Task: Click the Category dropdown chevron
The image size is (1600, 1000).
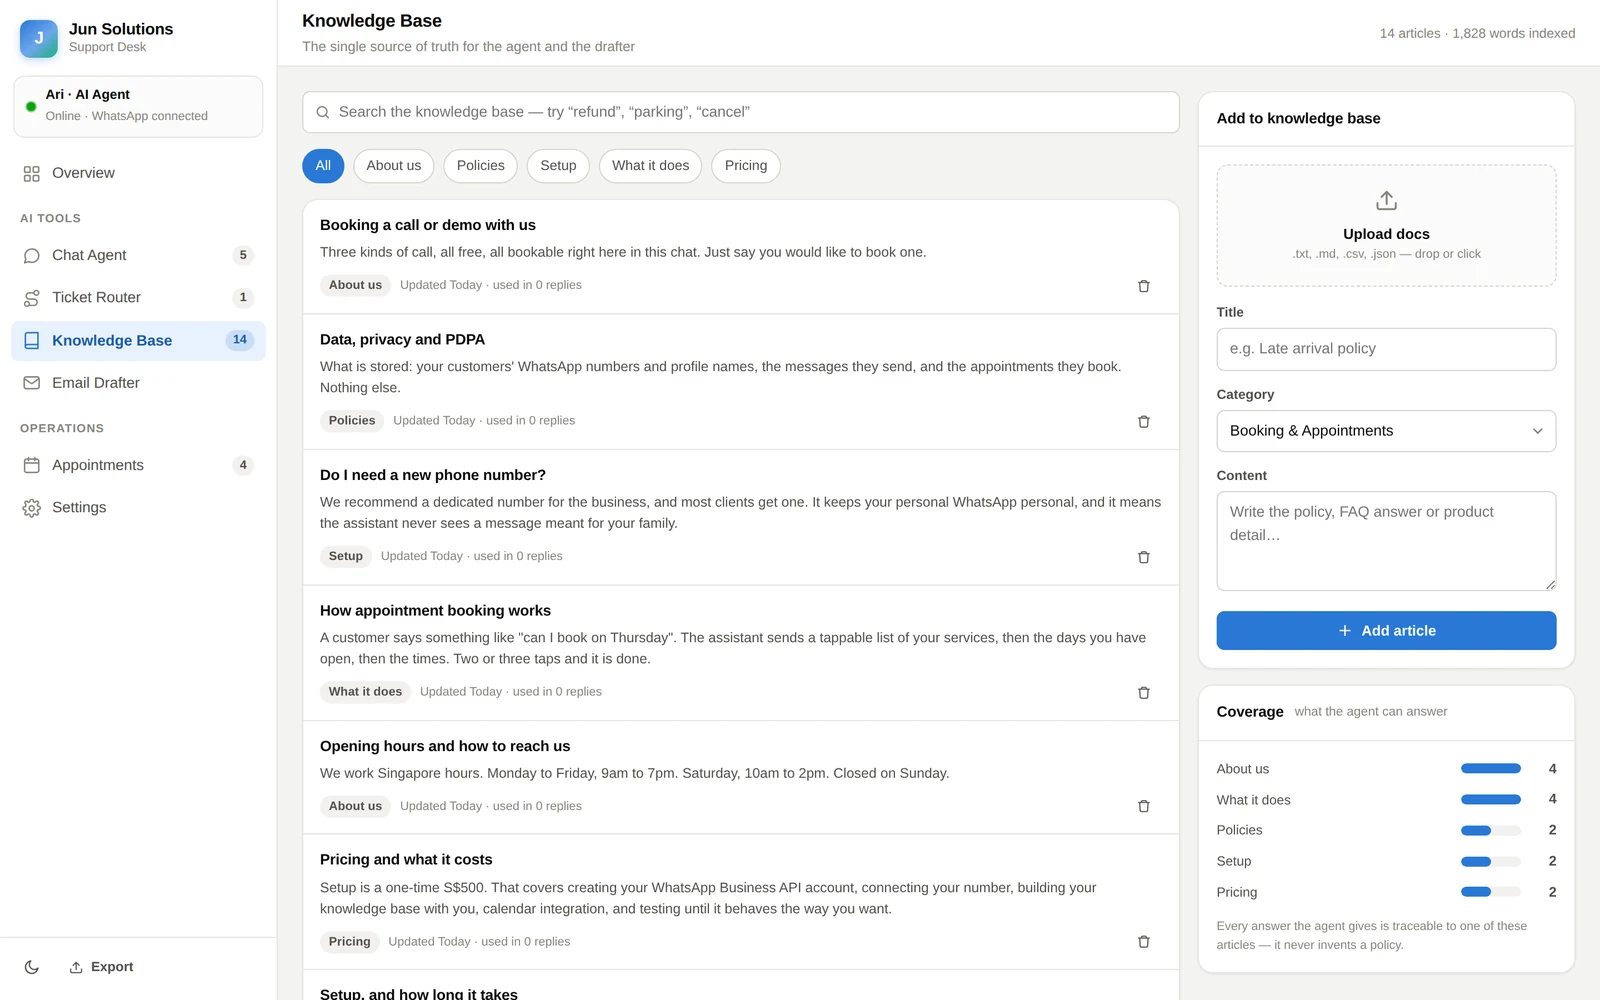Action: coord(1538,431)
